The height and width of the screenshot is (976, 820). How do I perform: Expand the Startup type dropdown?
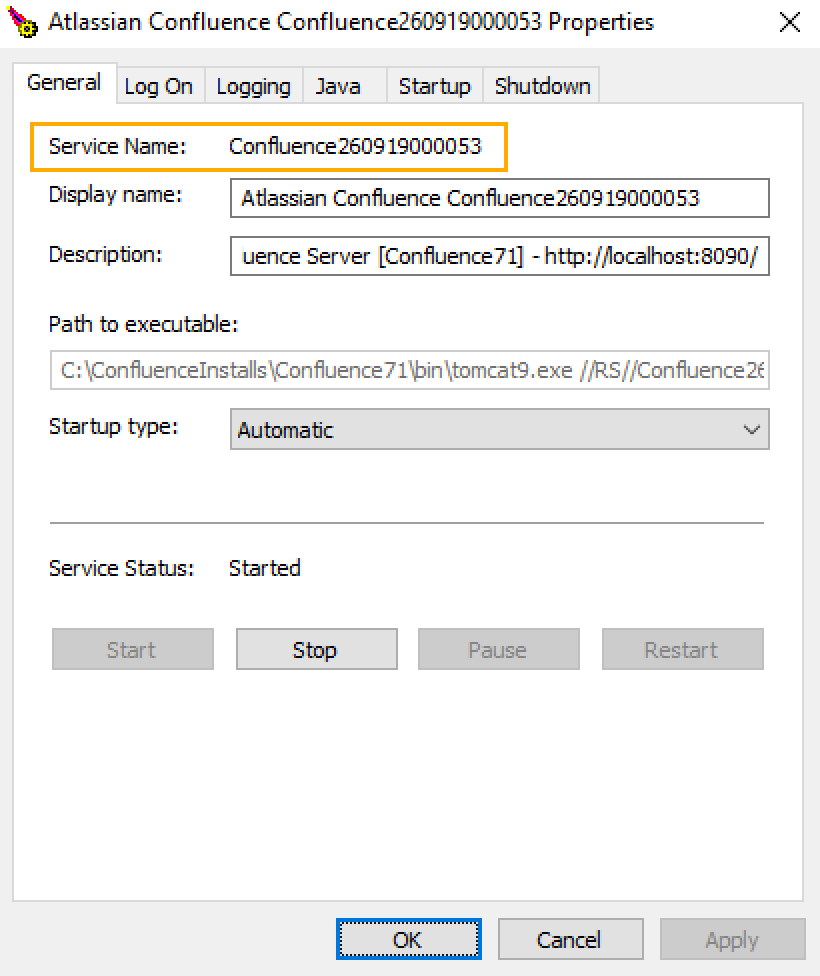click(499, 430)
